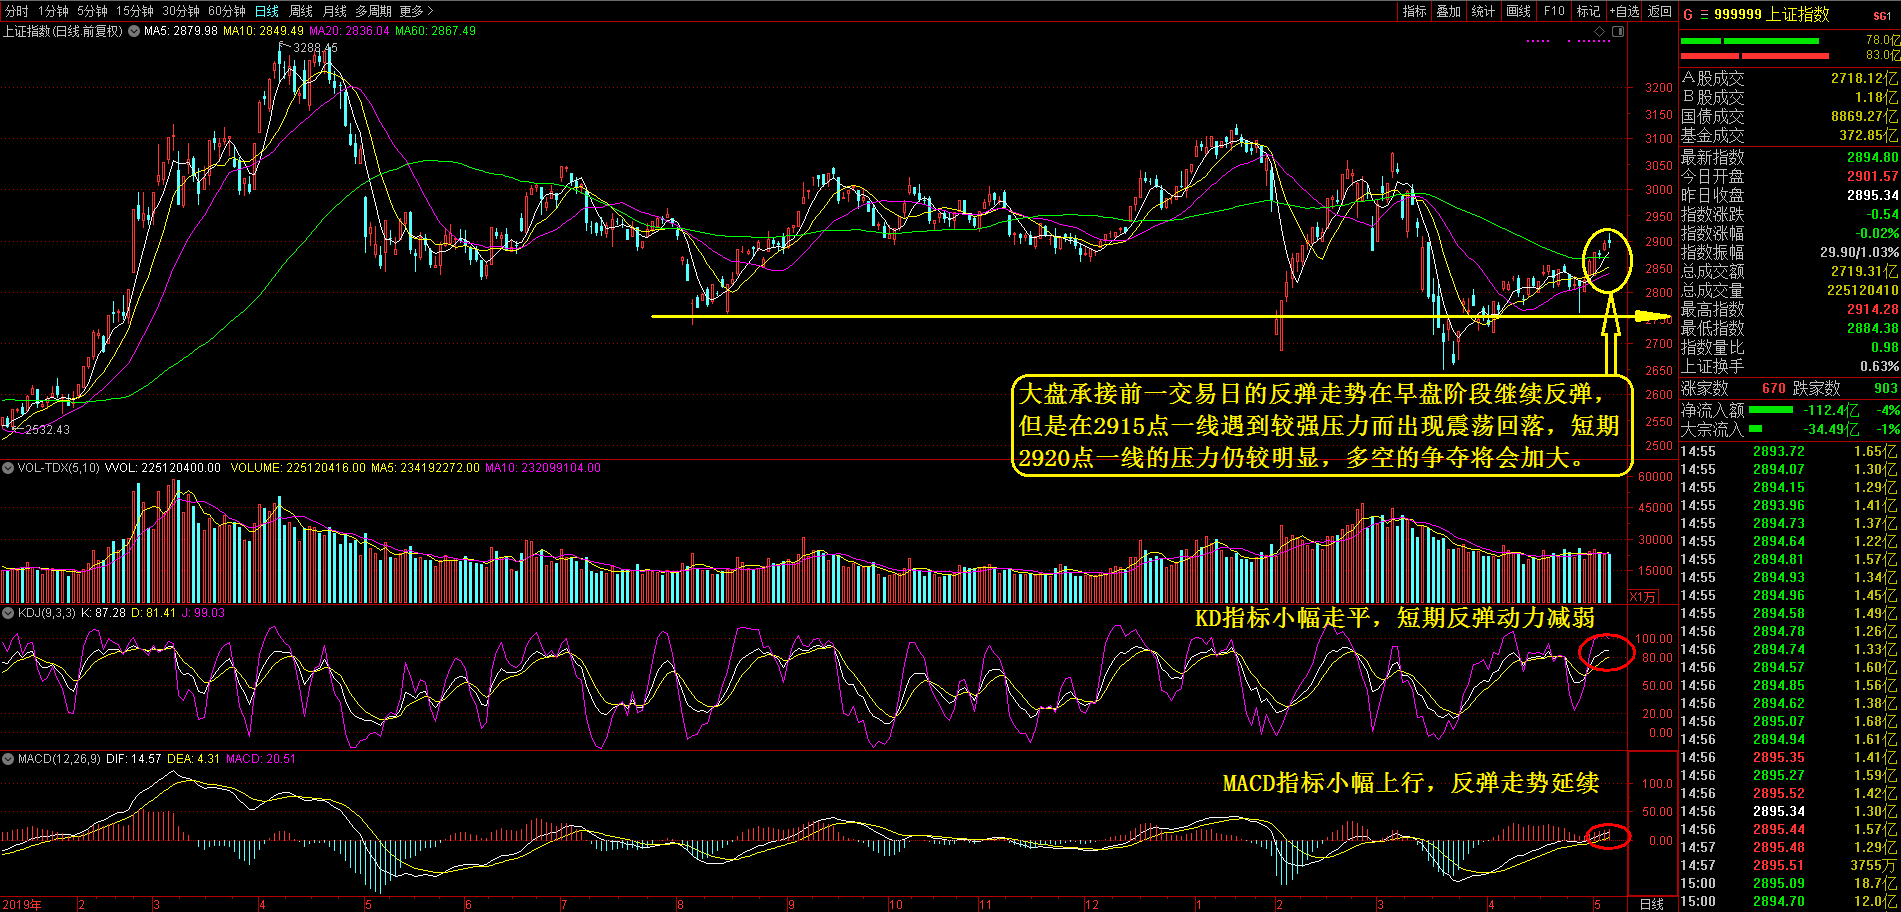Click the 日线 label at bottom right
This screenshot has height=912, width=1901.
click(1652, 904)
